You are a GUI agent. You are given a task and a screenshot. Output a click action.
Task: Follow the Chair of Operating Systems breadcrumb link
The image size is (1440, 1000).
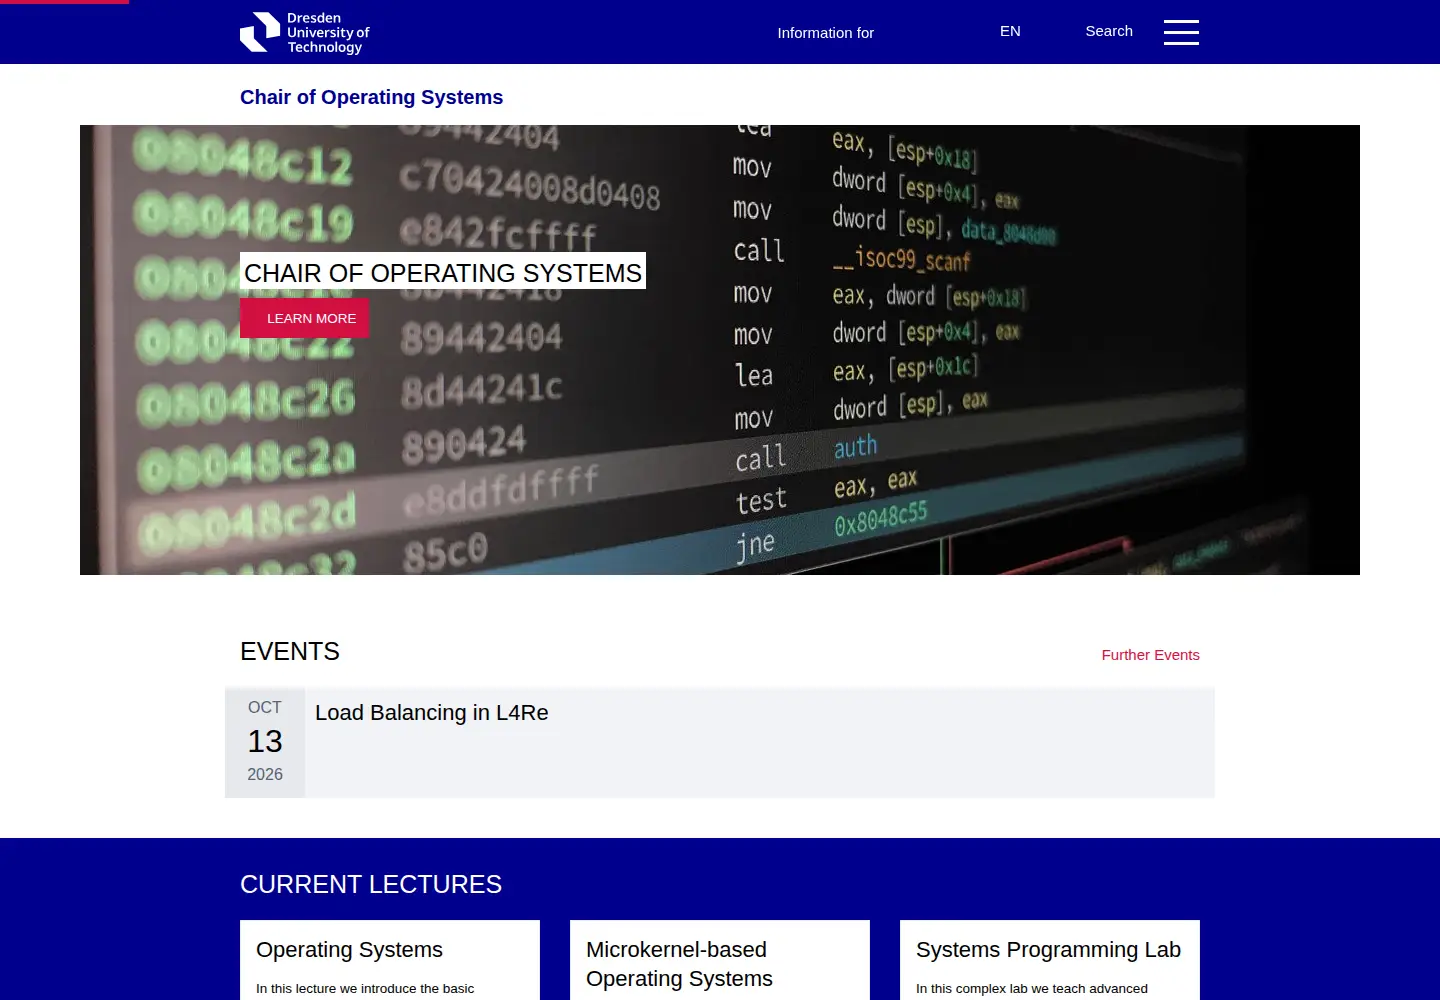pyautogui.click(x=371, y=97)
